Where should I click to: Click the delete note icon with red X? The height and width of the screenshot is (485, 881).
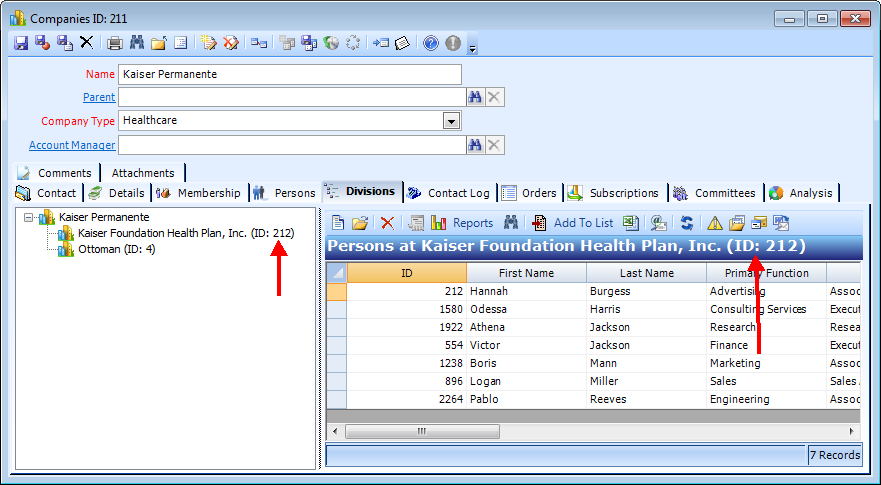tap(231, 43)
